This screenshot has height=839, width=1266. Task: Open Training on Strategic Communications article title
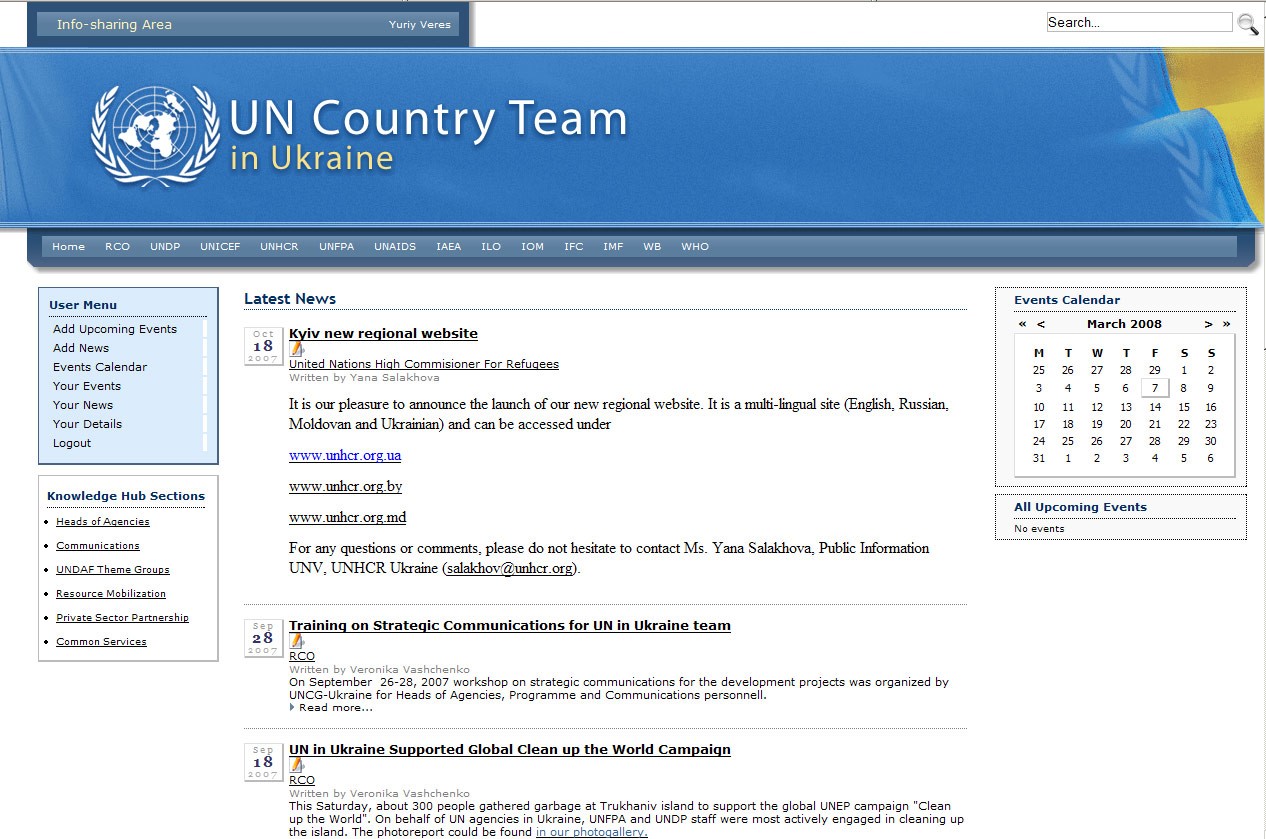point(510,626)
